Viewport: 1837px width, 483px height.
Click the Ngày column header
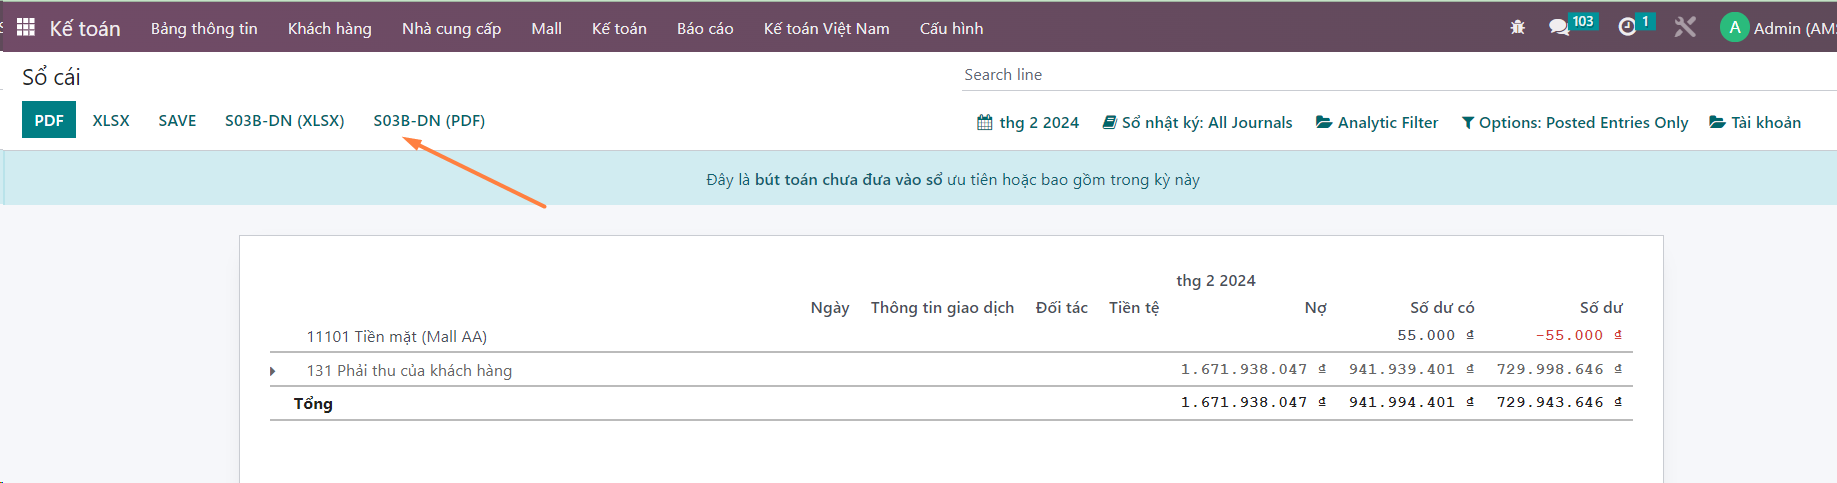[830, 308]
